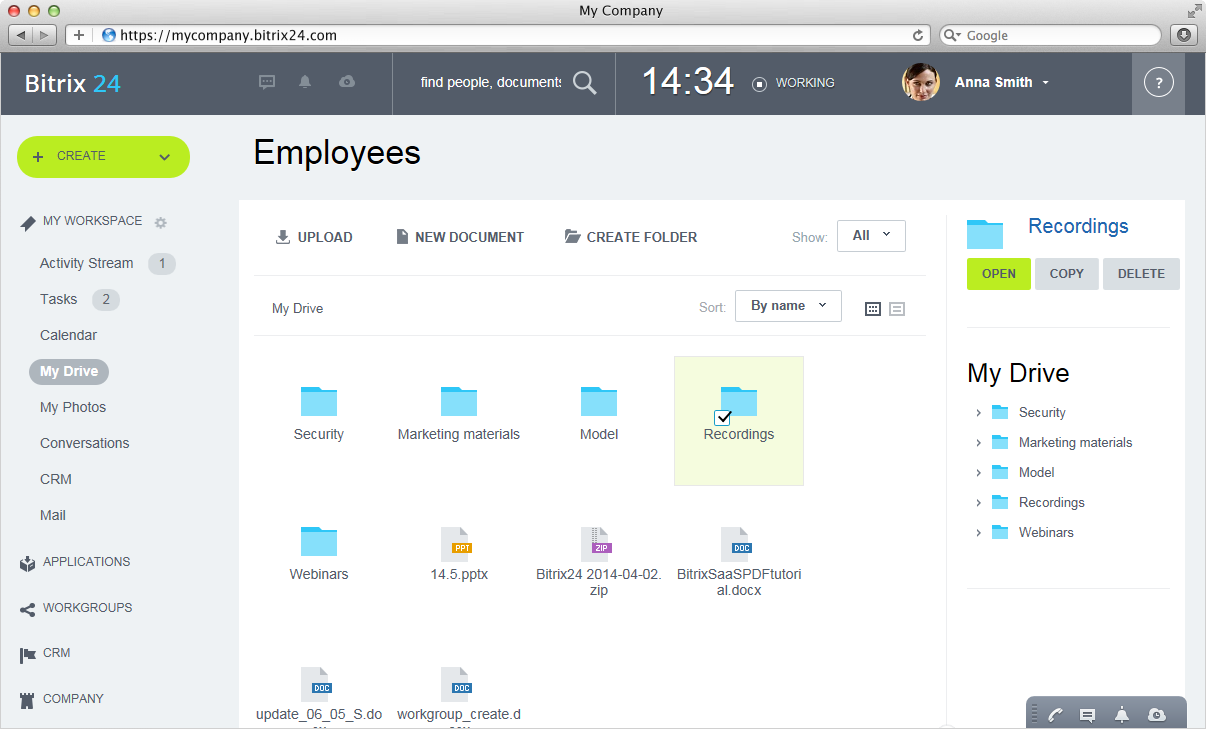This screenshot has height=729, width=1206.
Task: Expand the Security folder in tree
Action: [978, 413]
